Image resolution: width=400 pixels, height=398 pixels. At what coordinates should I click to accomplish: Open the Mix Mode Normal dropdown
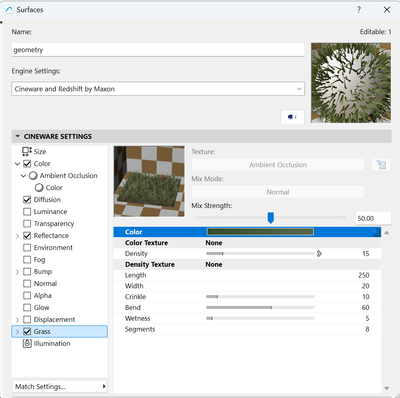point(278,192)
